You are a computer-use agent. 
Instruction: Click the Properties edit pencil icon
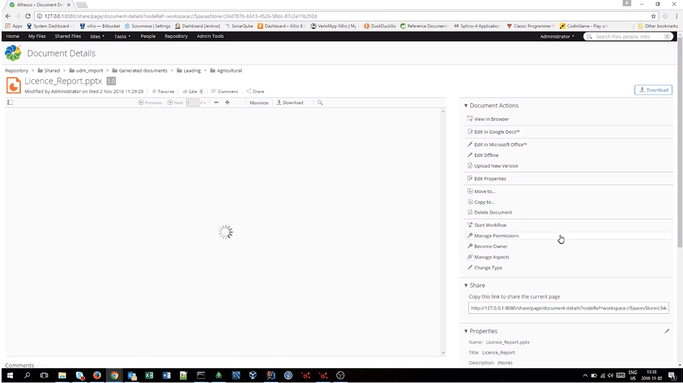pos(666,331)
